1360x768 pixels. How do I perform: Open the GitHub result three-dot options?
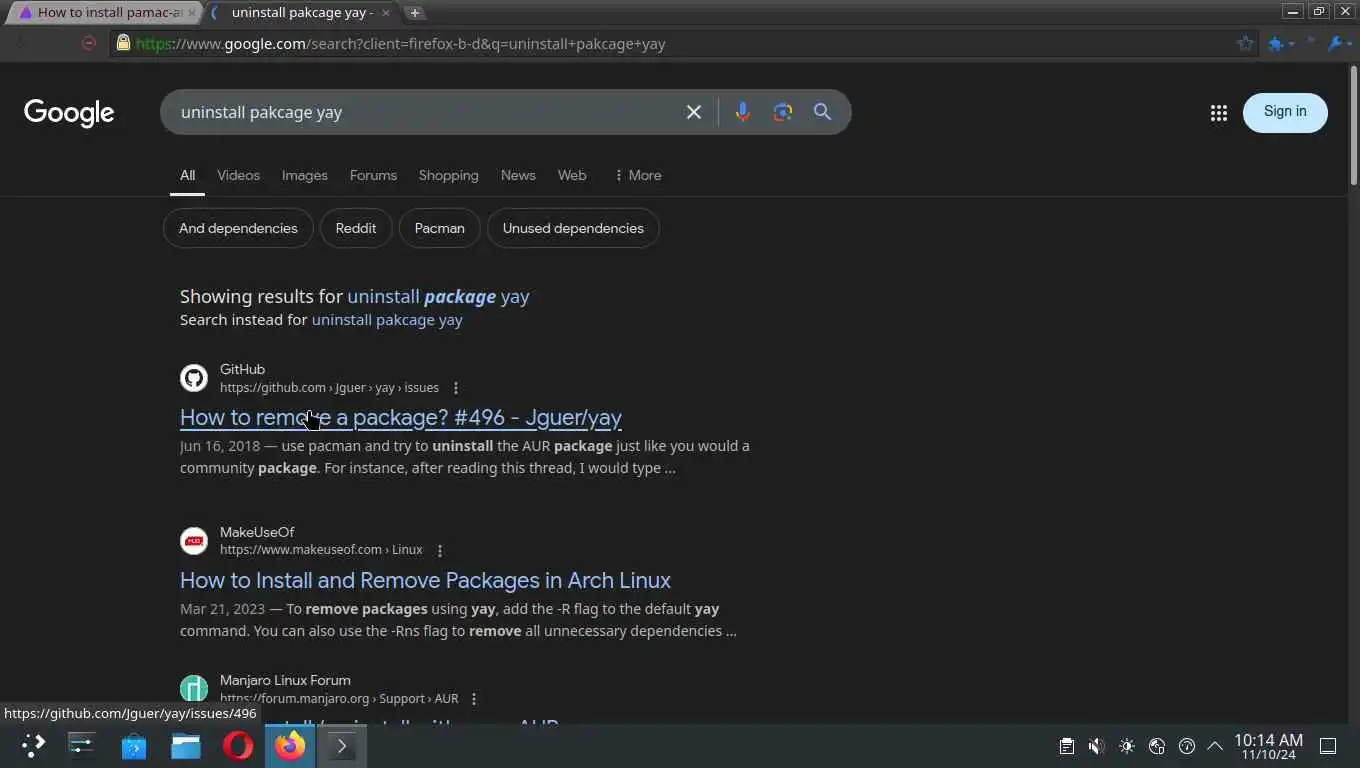point(456,388)
